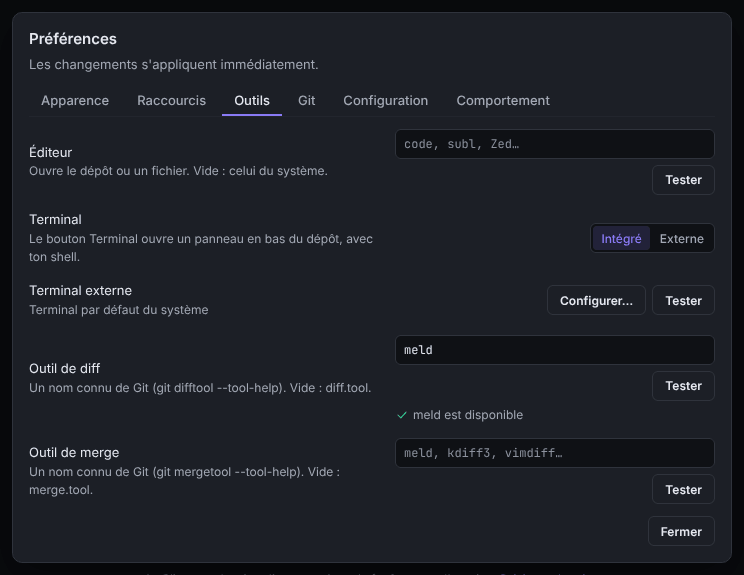Click the 'git mergetool --tool-help' description
Screen dimensions: 744x575
tap(185, 481)
